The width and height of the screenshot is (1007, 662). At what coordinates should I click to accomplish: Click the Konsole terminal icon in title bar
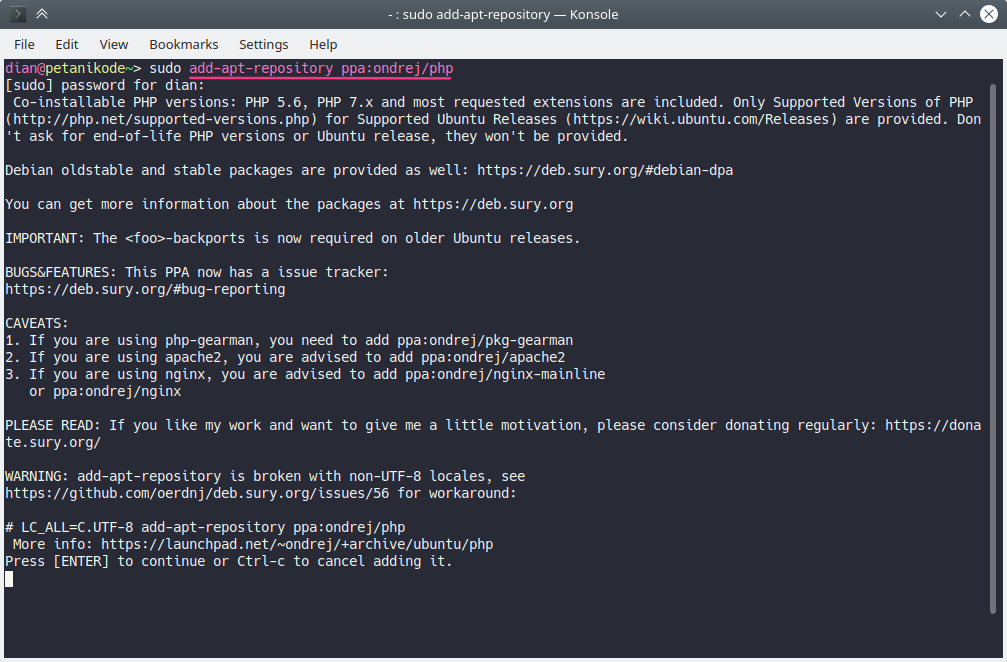(x=18, y=14)
